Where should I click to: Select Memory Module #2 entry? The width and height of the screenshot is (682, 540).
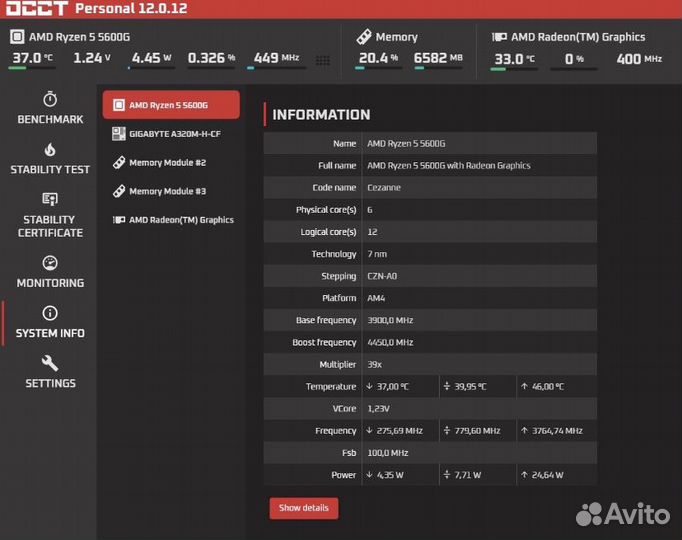click(171, 163)
